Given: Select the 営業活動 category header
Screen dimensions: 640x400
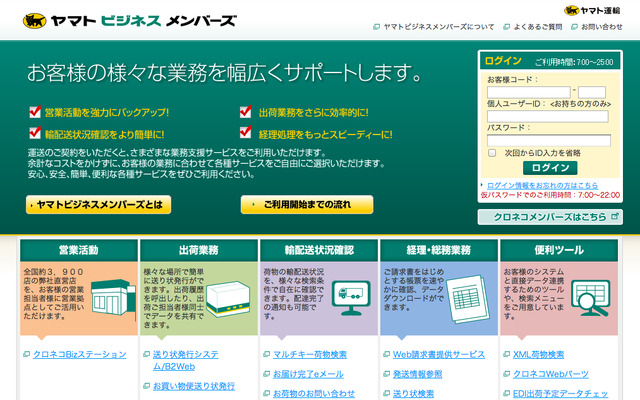Looking at the screenshot, I should point(79,250).
